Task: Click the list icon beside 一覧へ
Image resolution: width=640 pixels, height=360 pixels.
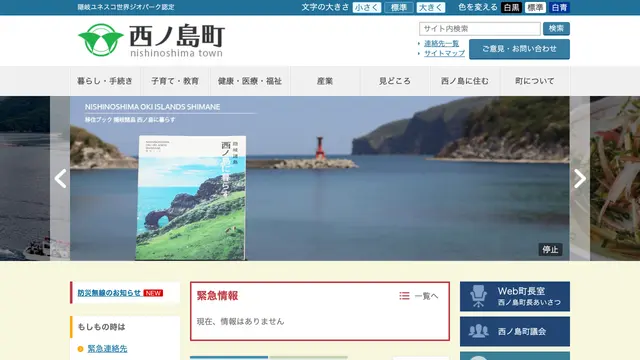Action: click(404, 296)
